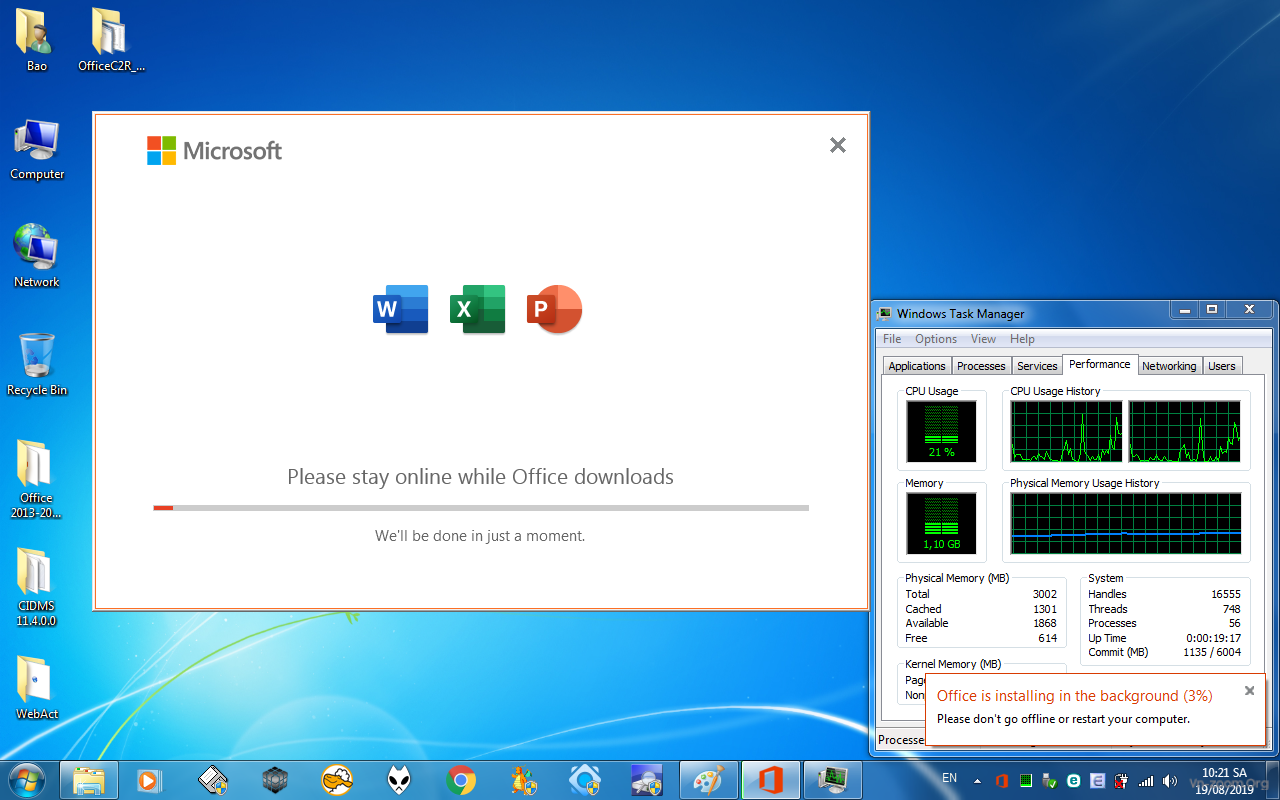This screenshot has height=800, width=1280.
Task: Select the Network desktop icon
Action: [37, 257]
